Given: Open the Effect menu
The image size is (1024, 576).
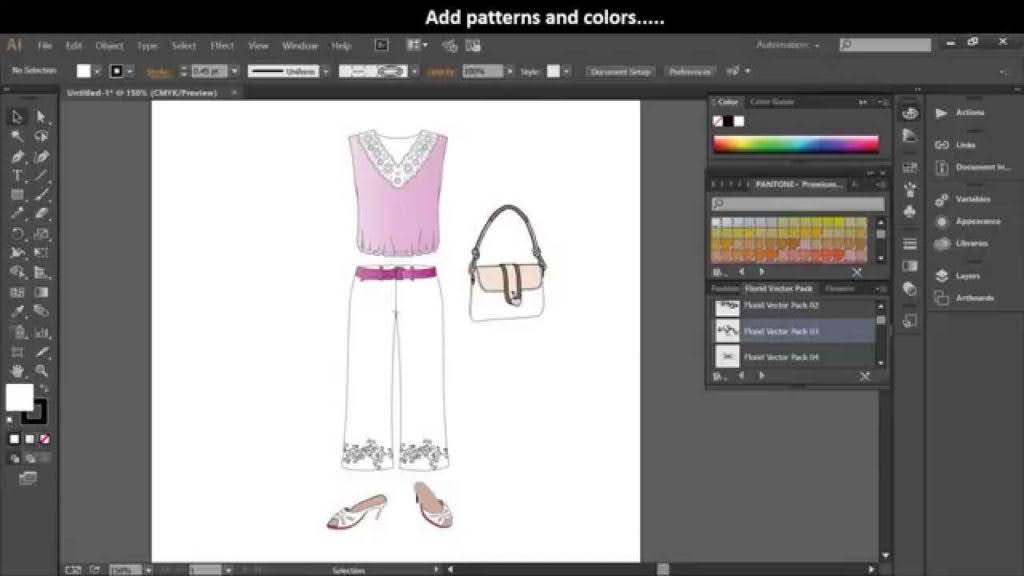Looking at the screenshot, I should pyautogui.click(x=222, y=45).
